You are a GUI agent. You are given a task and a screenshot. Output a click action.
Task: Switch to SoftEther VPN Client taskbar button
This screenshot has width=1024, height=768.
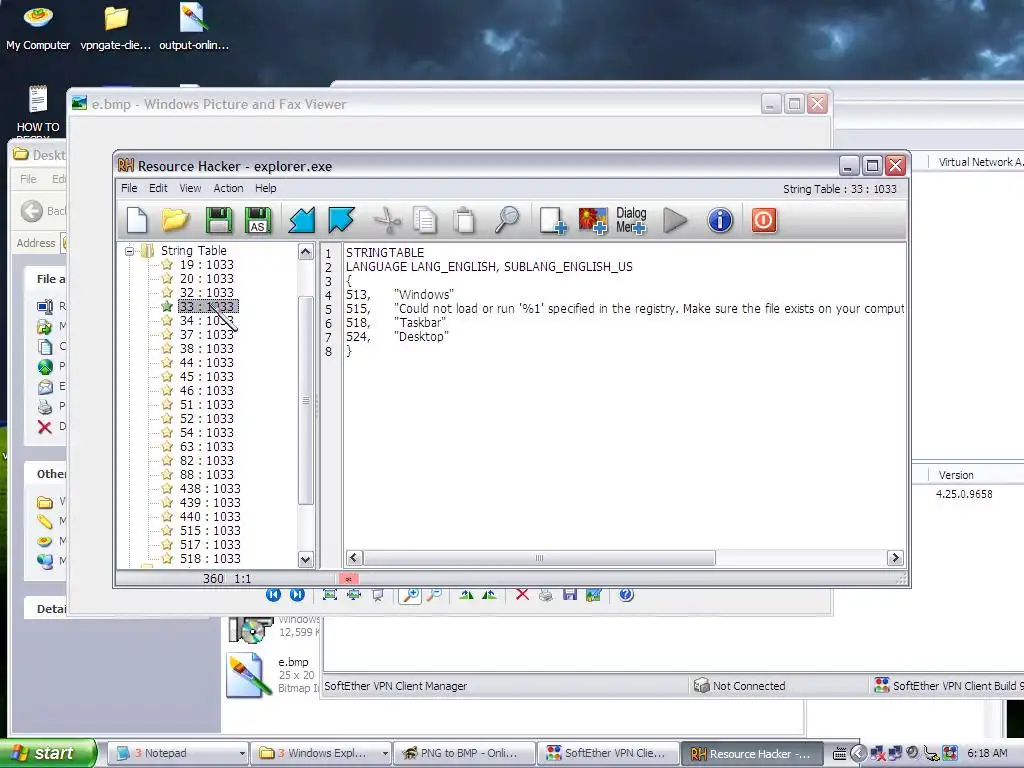pos(609,753)
